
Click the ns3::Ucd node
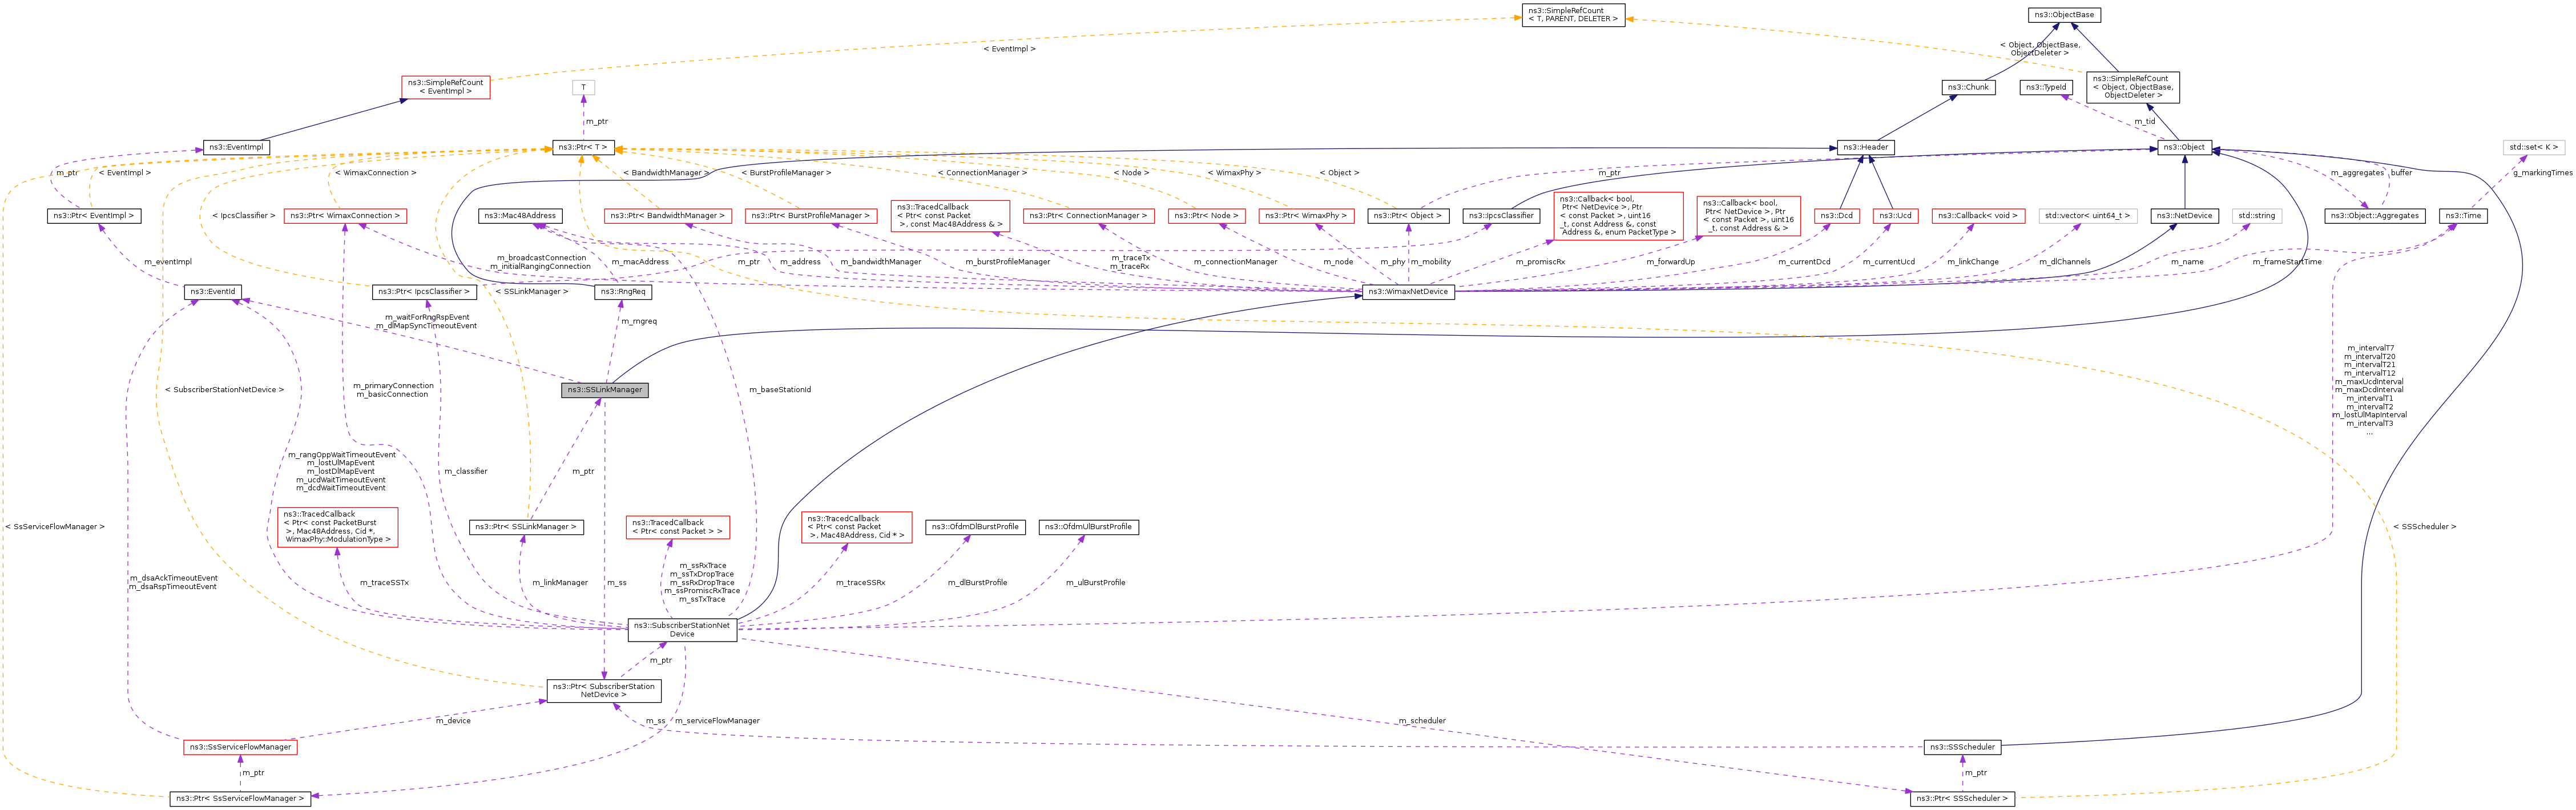coord(1895,216)
